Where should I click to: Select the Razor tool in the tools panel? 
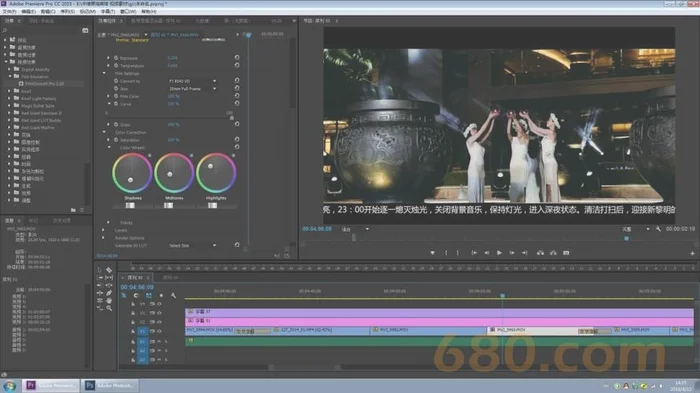[109, 285]
